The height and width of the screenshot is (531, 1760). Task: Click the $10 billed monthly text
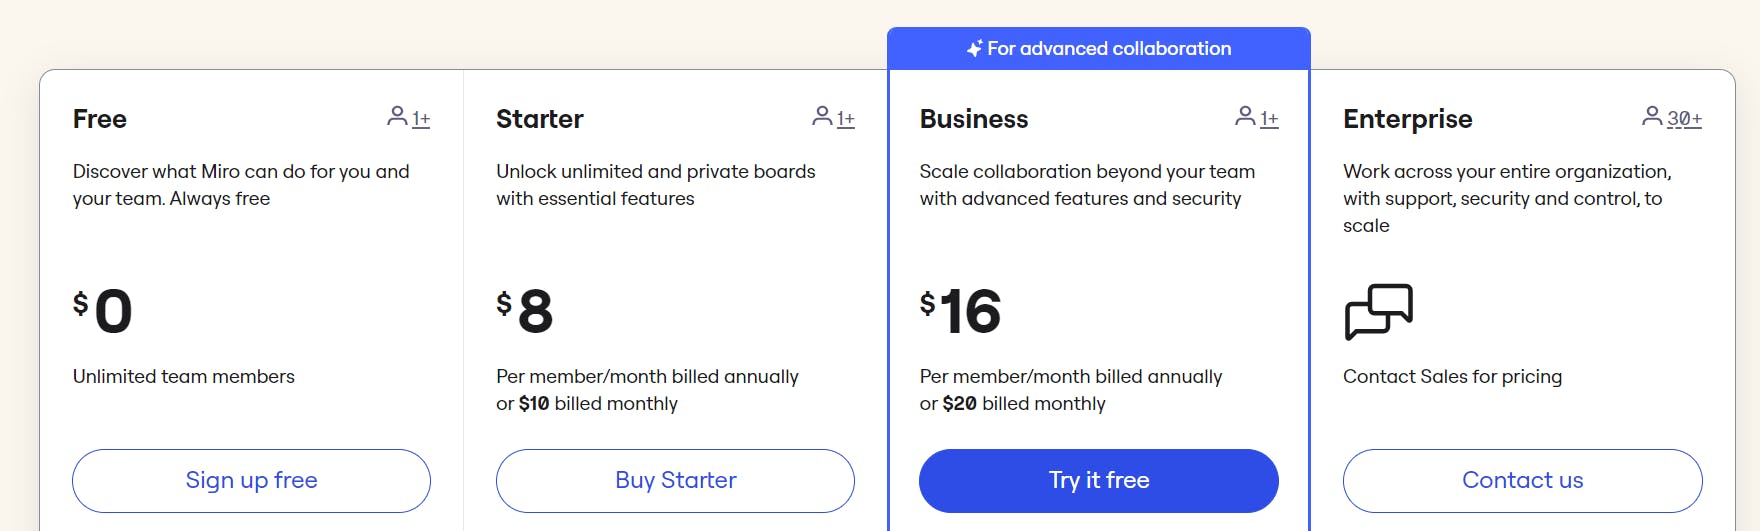(587, 404)
